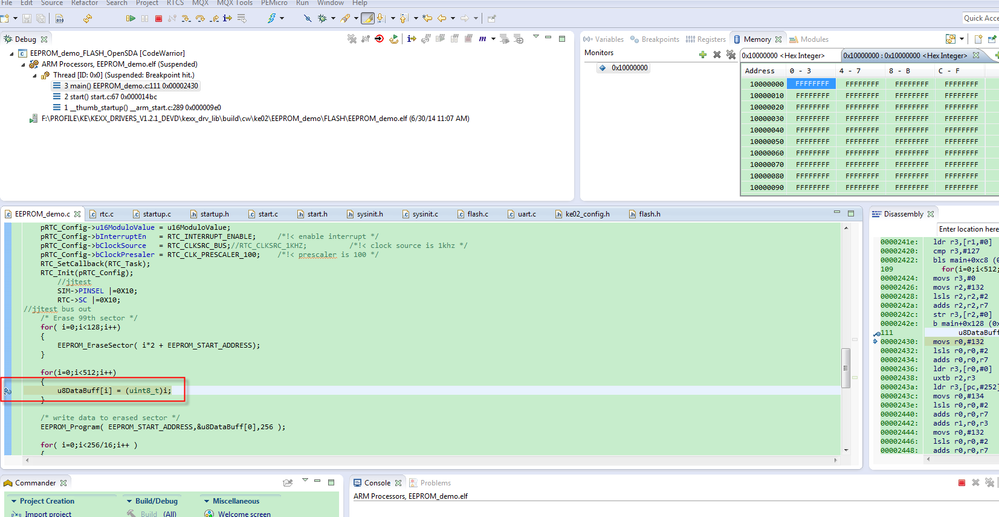Open the Debug view menu triangle
This screenshot has width=999, height=517.
(536, 36)
